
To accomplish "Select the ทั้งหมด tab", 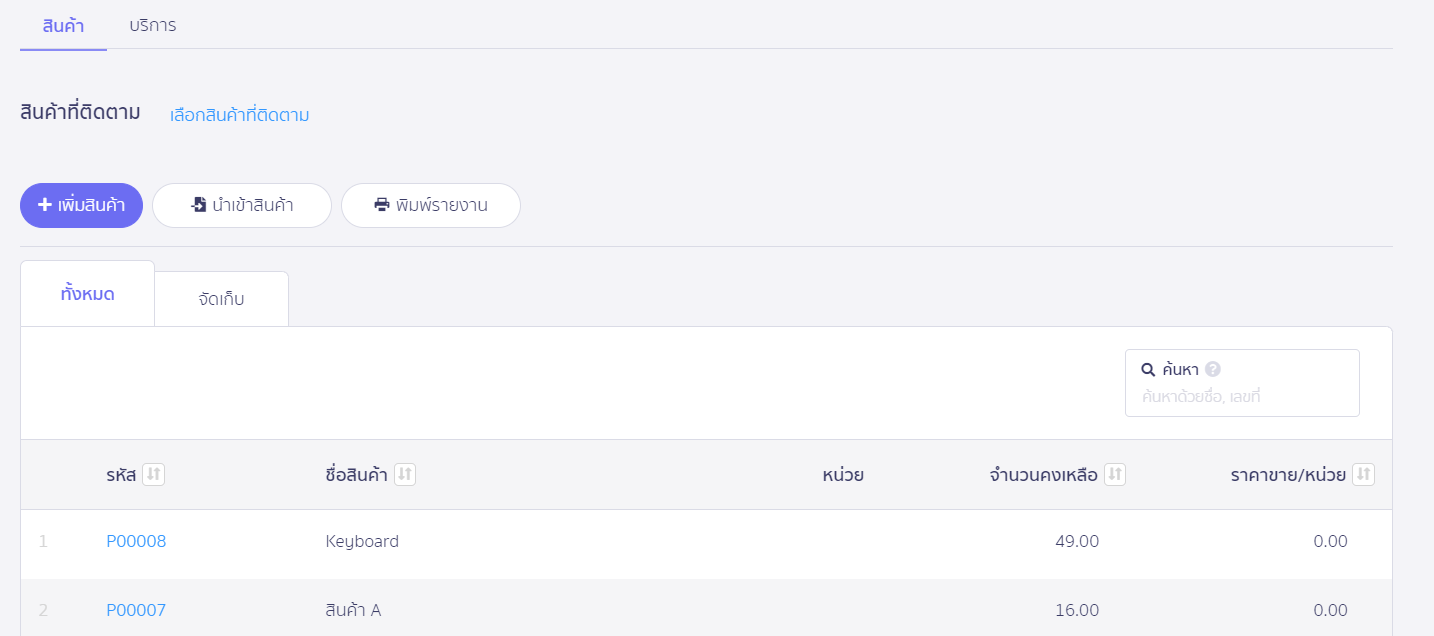I will (x=87, y=294).
